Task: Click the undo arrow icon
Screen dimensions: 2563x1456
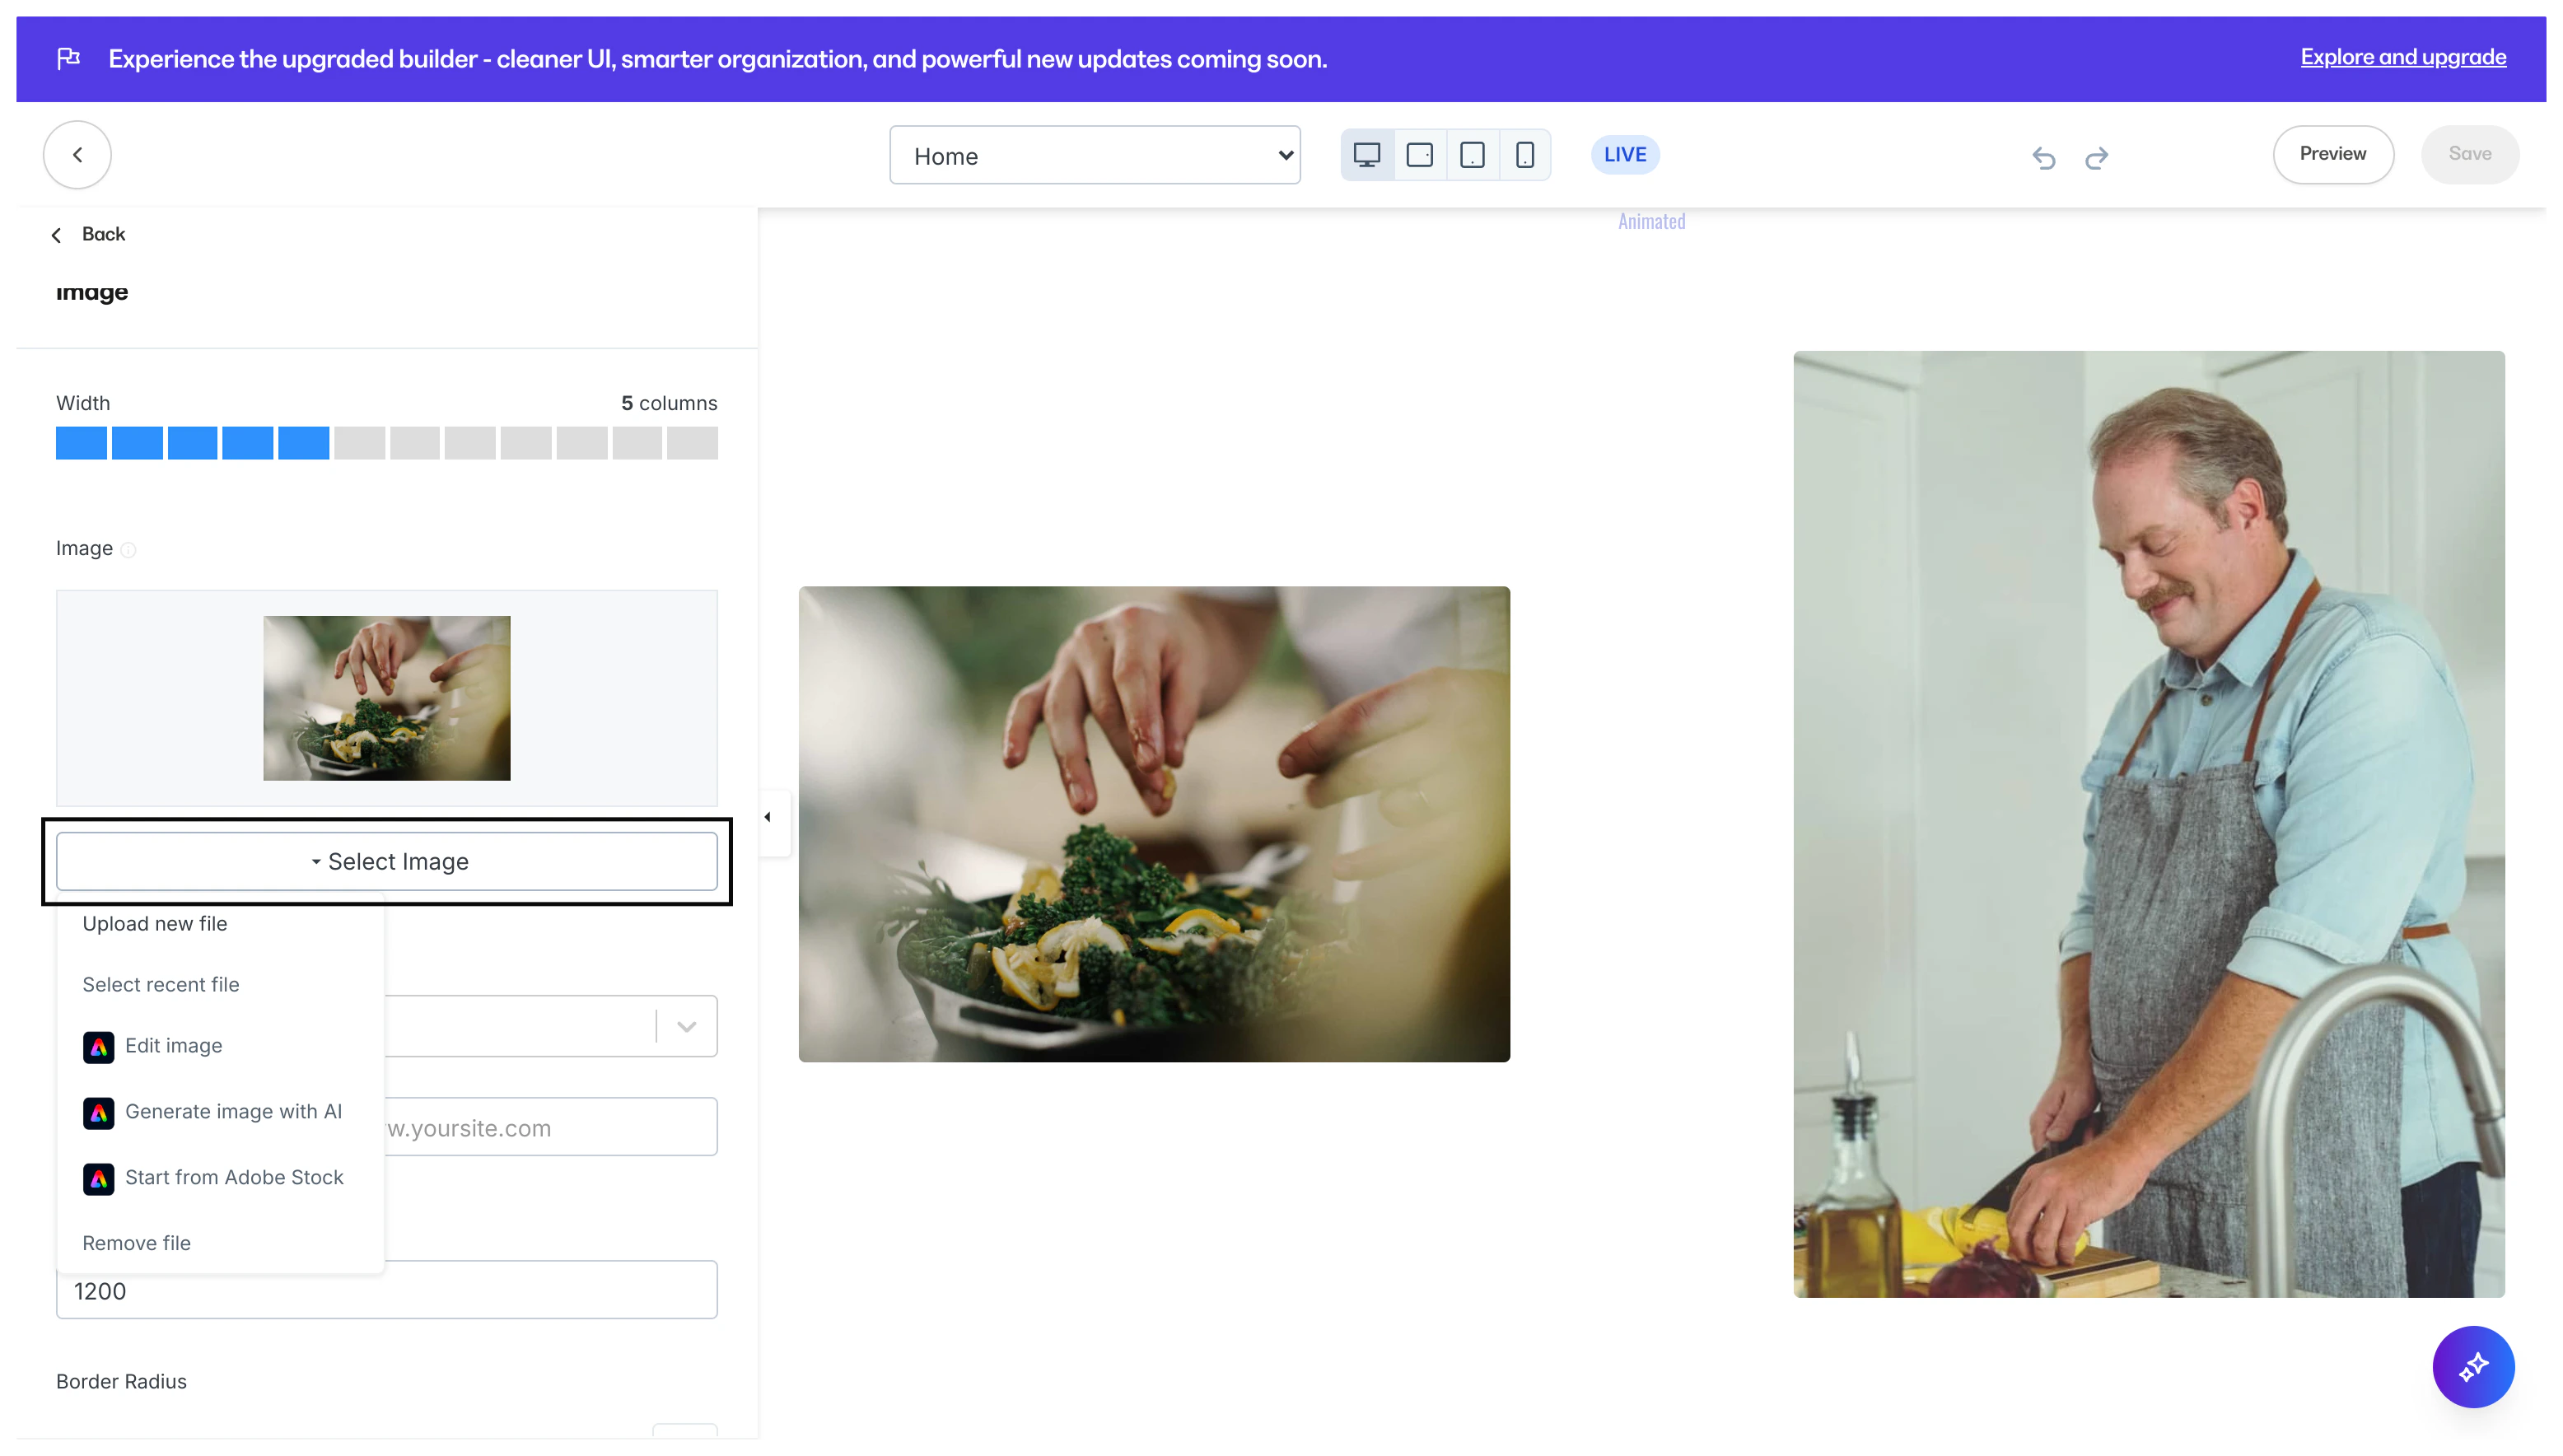Action: click(2044, 158)
